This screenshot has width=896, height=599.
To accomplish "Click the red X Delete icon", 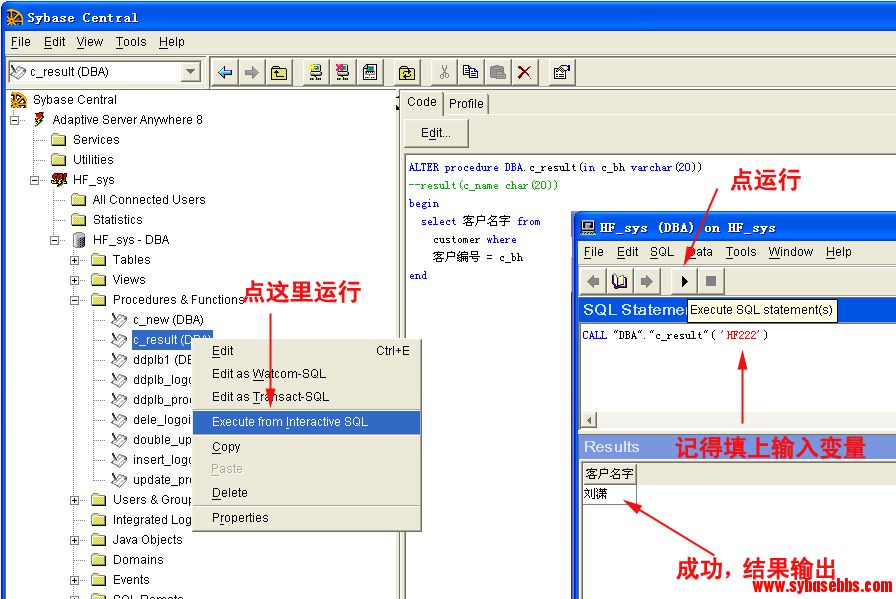I will pyautogui.click(x=524, y=72).
